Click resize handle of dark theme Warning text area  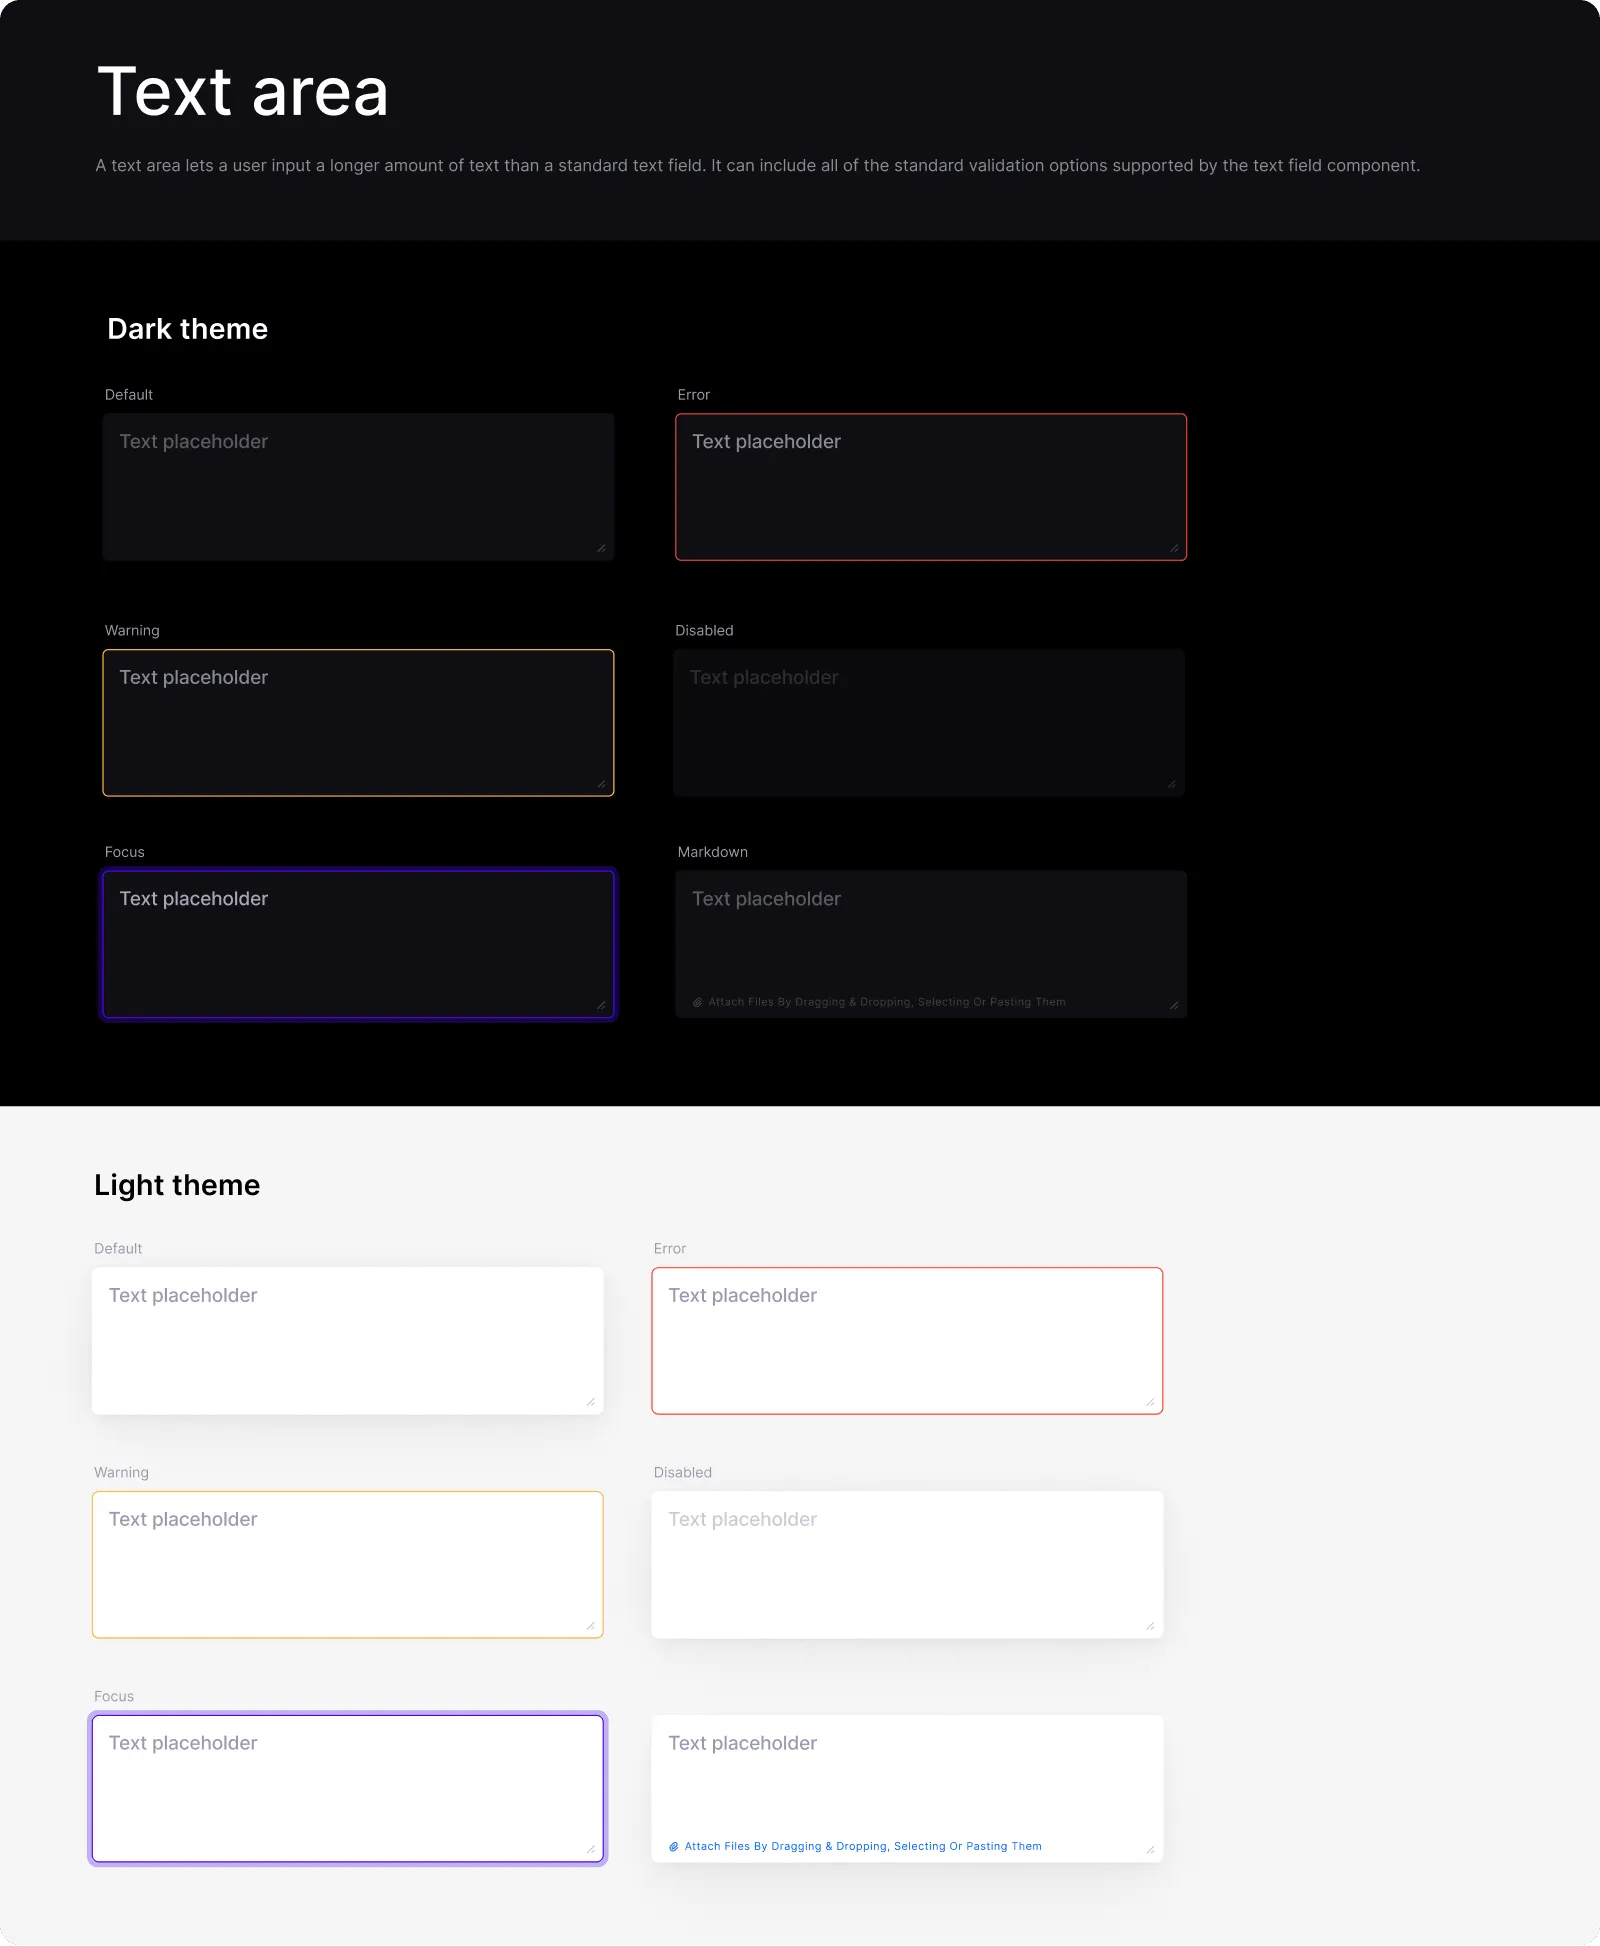[x=601, y=784]
